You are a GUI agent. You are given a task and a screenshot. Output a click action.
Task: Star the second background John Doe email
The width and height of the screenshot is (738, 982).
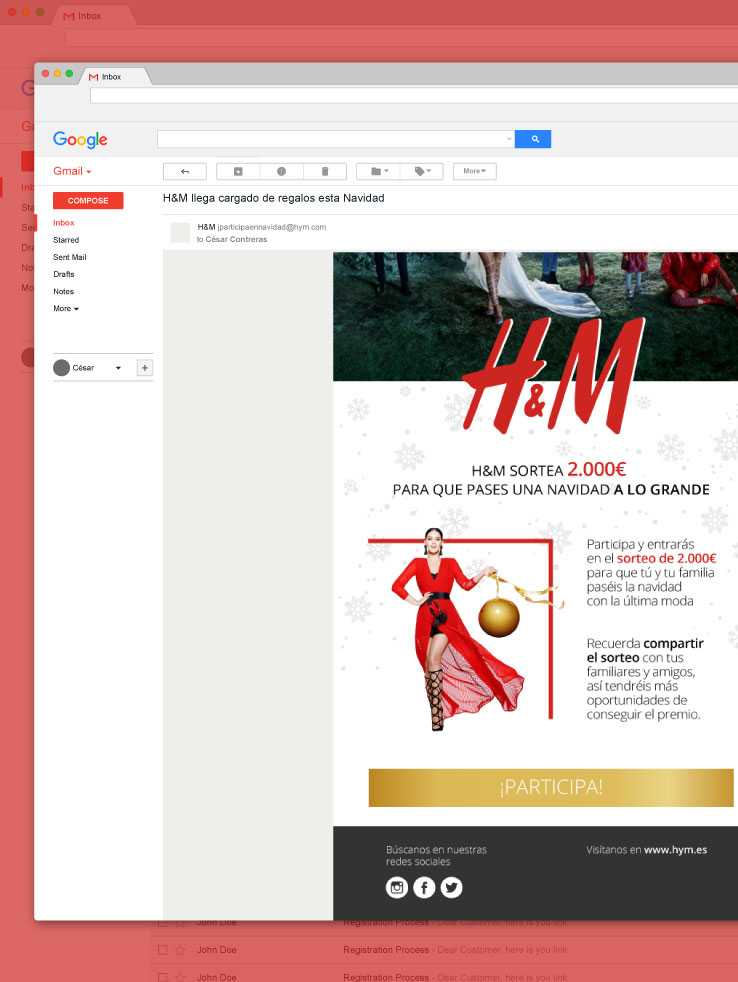[180, 950]
